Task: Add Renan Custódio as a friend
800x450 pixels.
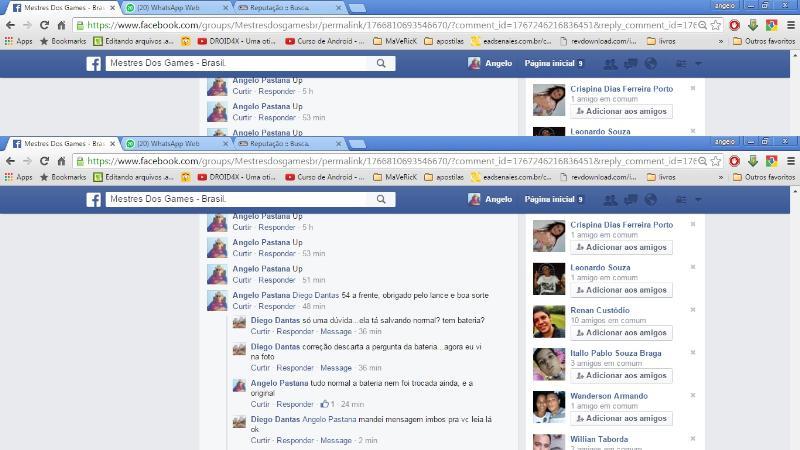Action: tap(621, 333)
